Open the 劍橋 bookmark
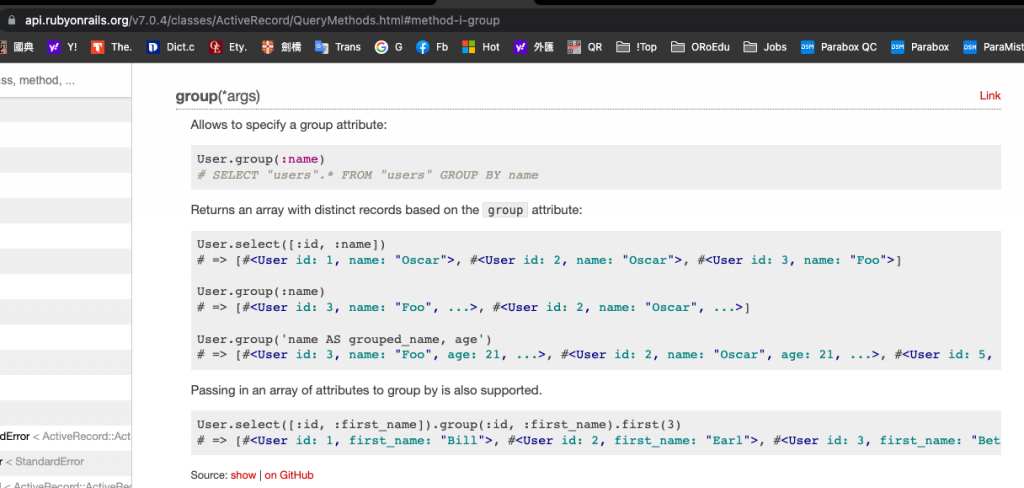The width and height of the screenshot is (1024, 488). (x=281, y=47)
